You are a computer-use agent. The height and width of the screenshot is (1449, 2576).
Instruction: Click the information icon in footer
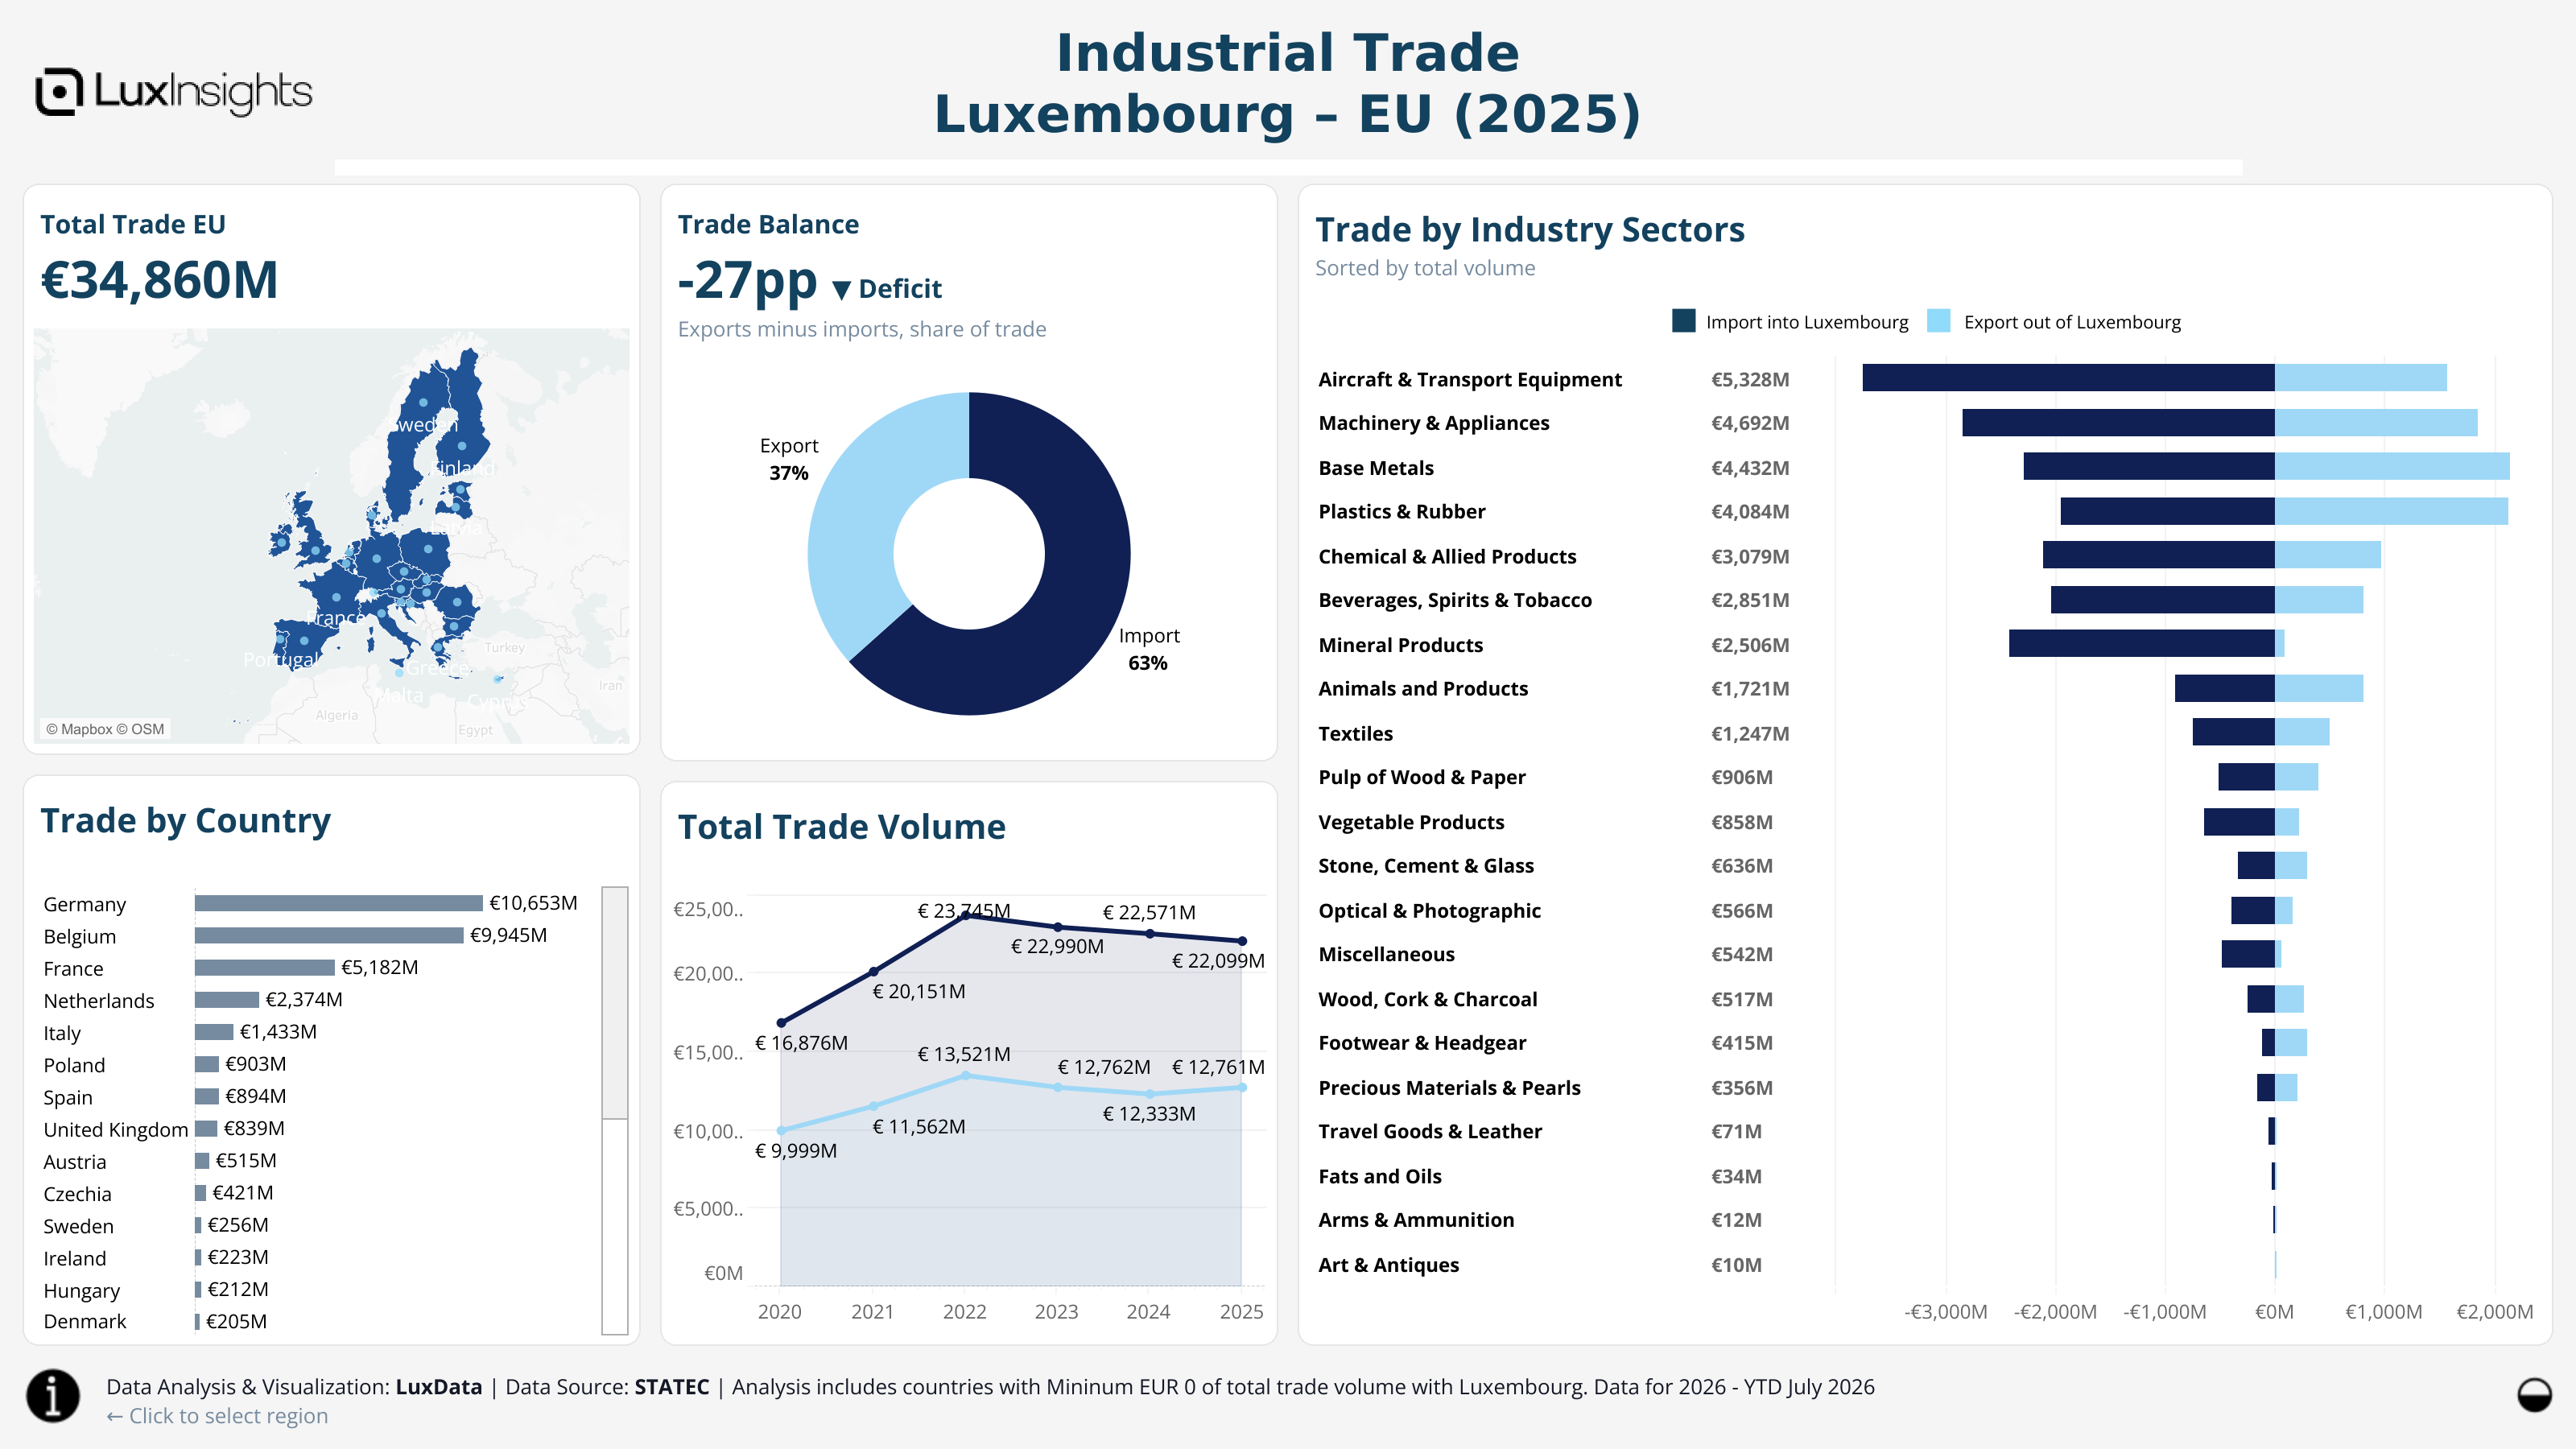pos(53,1395)
